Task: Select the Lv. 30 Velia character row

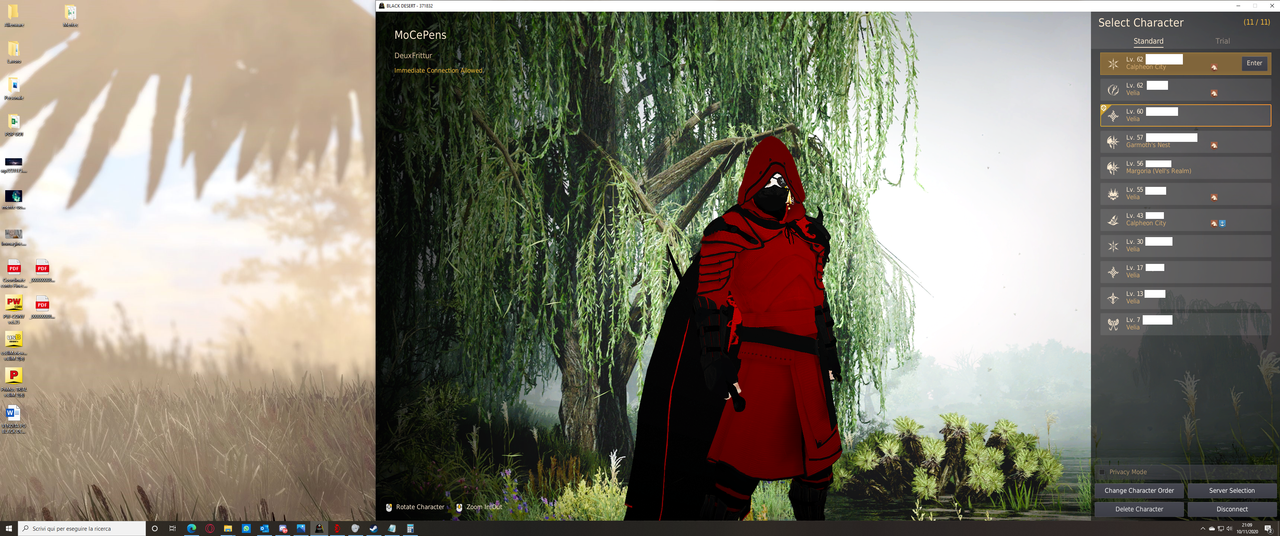Action: pos(1186,246)
